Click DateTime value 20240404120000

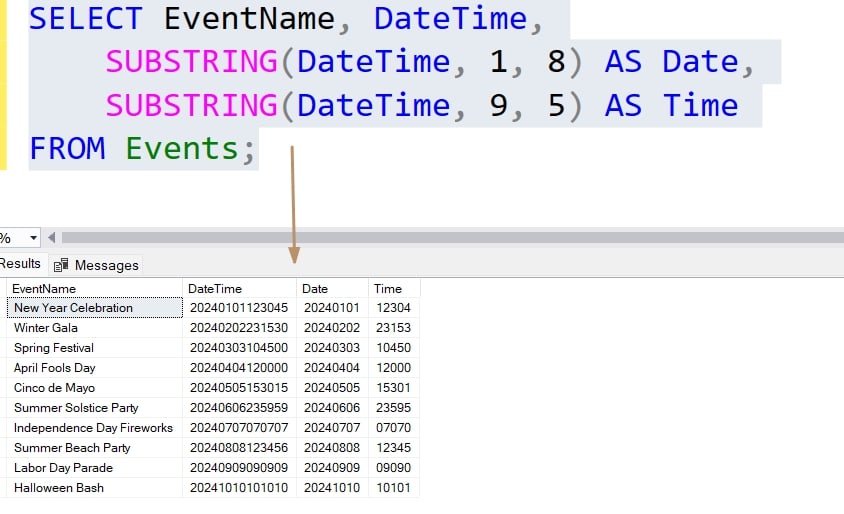239,368
